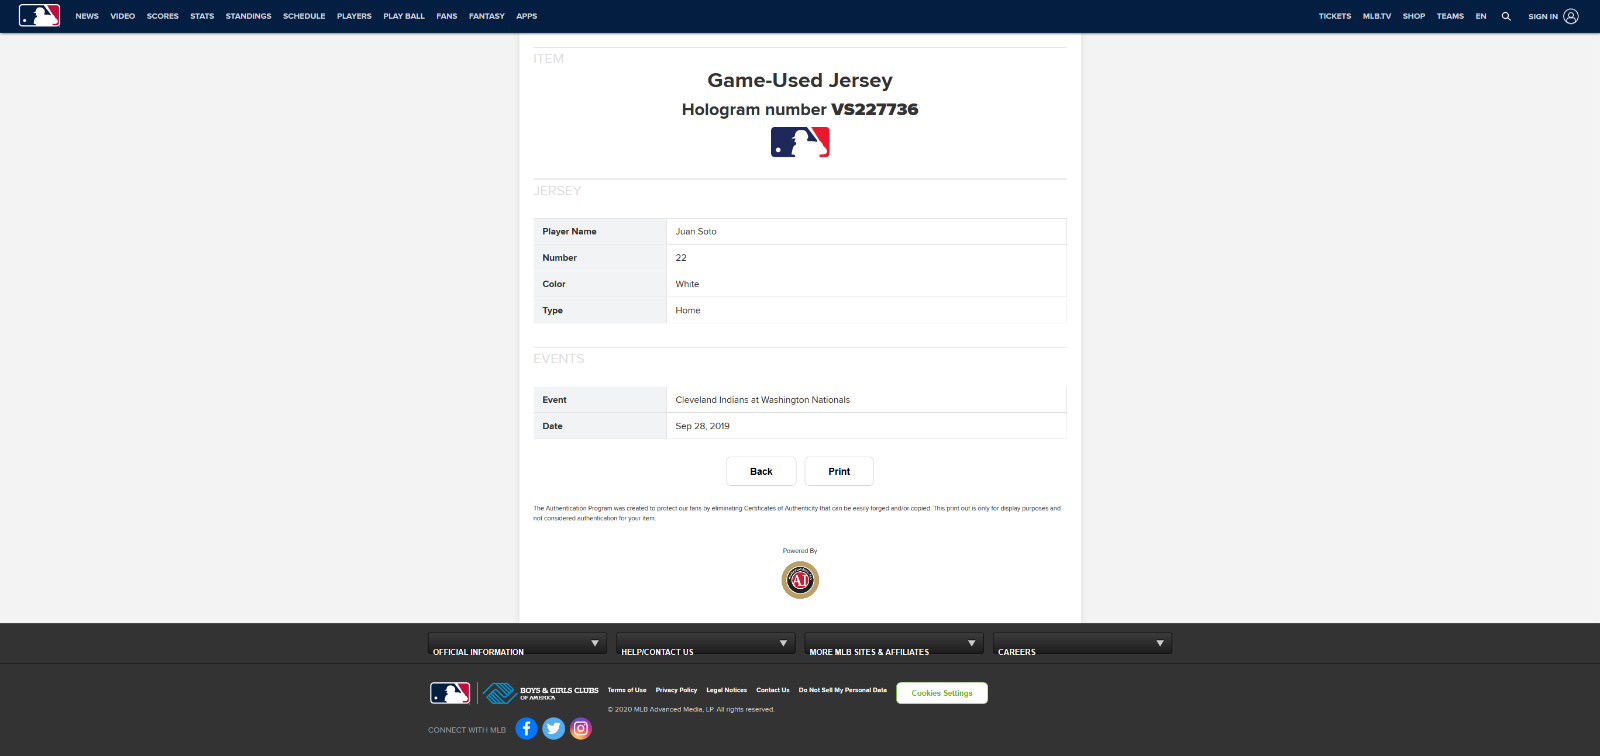Open Cookies Settings button

click(x=942, y=693)
